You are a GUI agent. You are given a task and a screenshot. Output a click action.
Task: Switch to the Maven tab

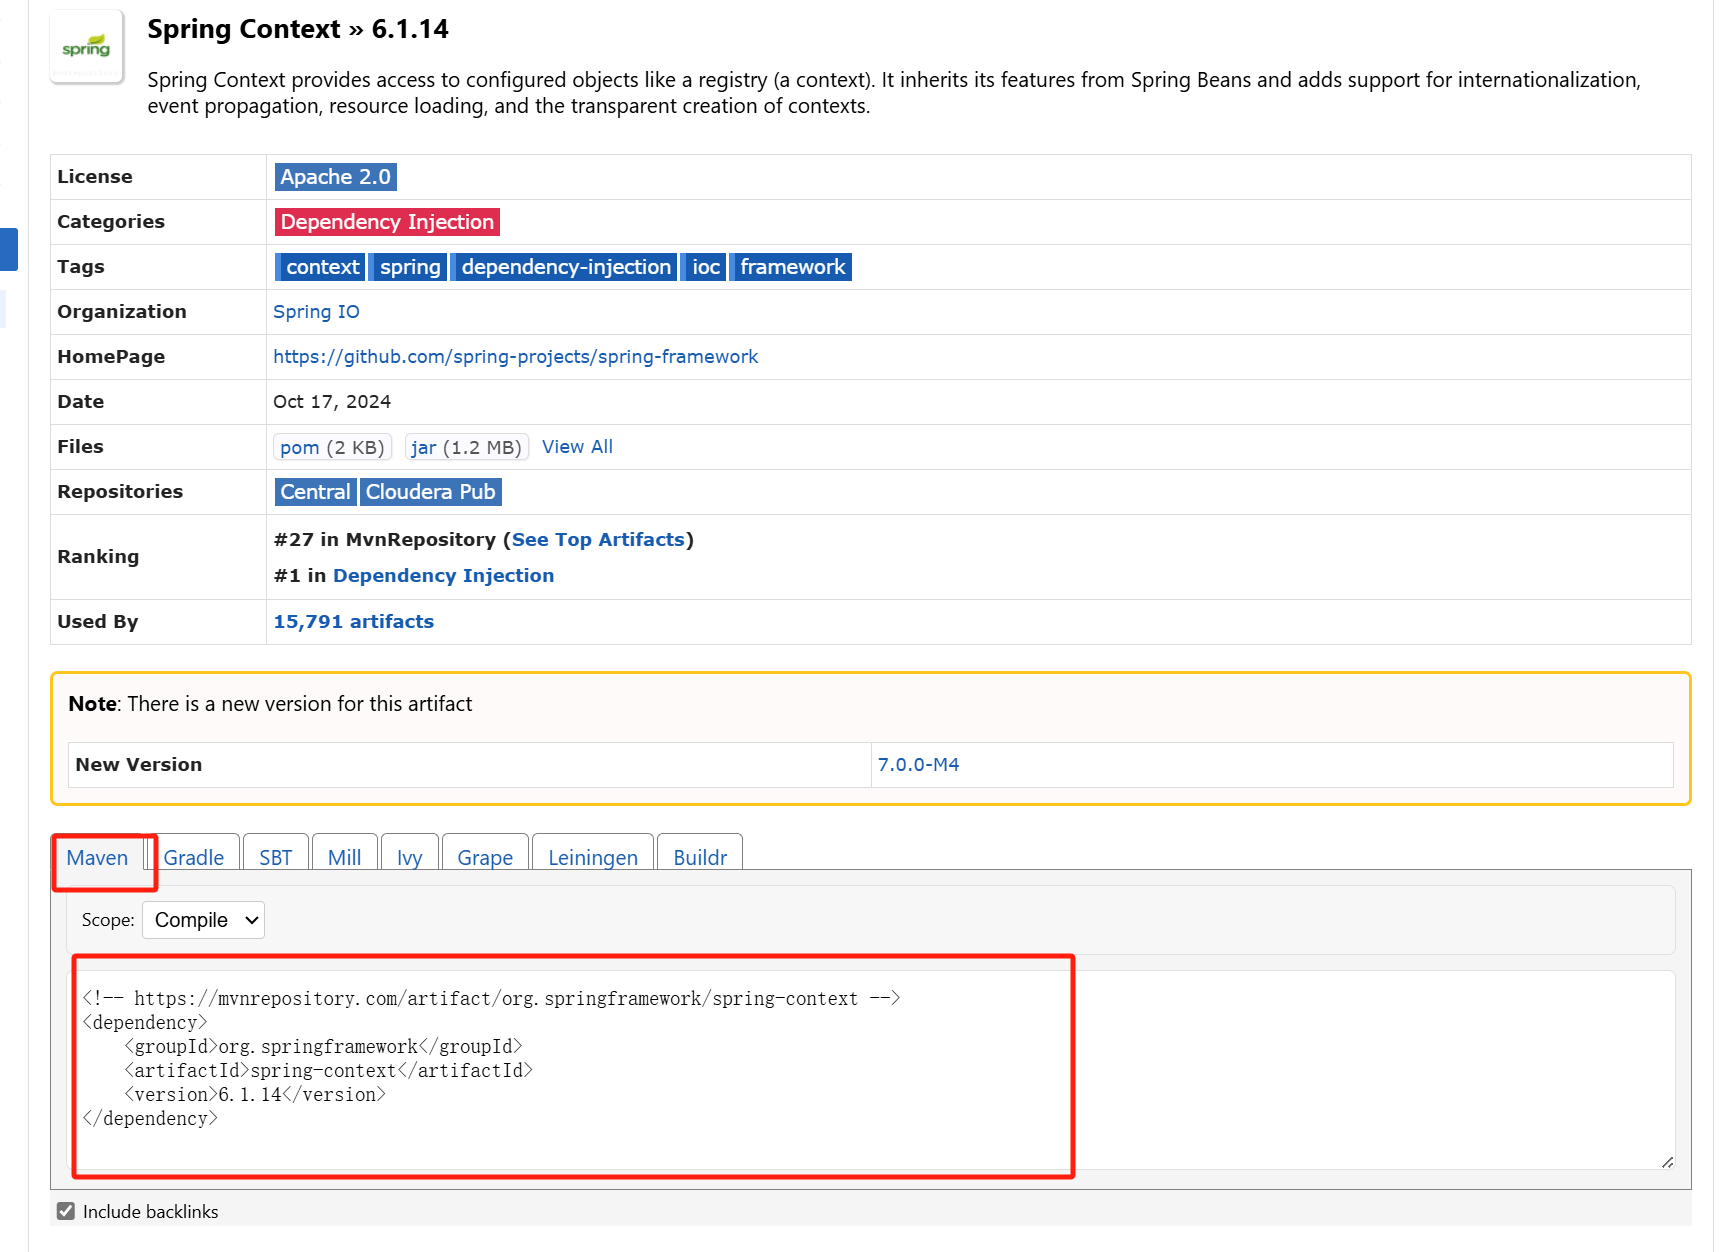click(x=97, y=858)
